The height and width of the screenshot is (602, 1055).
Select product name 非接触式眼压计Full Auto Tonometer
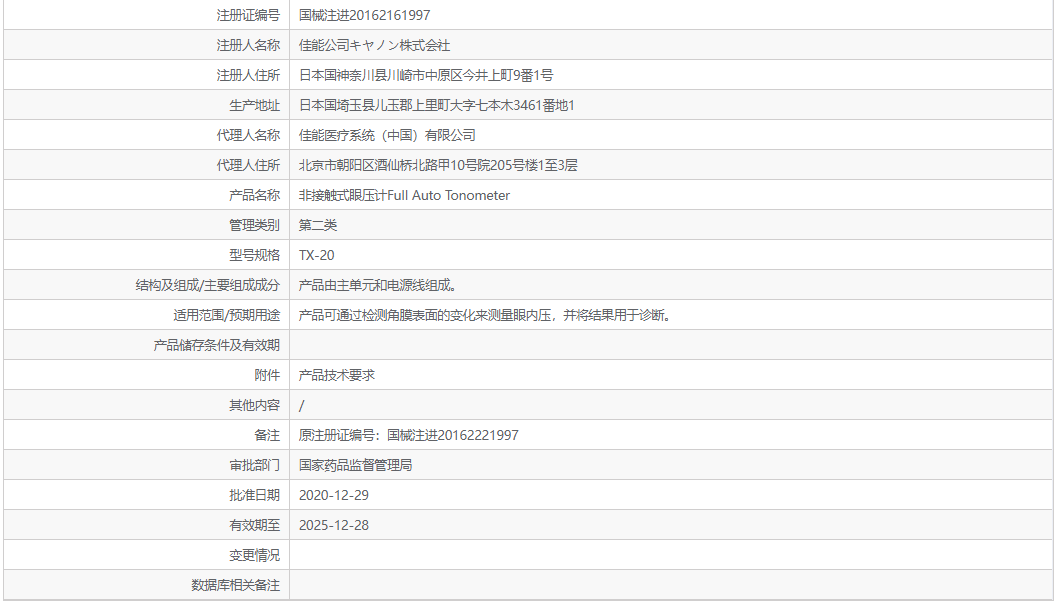click(404, 196)
